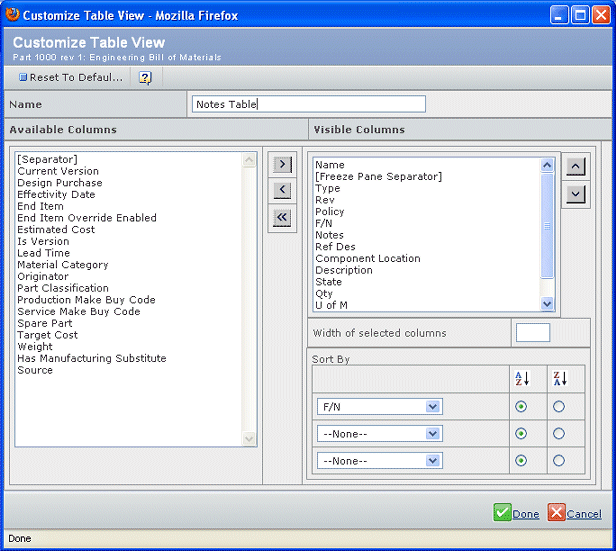Click the add column right-arrow button

(x=282, y=164)
